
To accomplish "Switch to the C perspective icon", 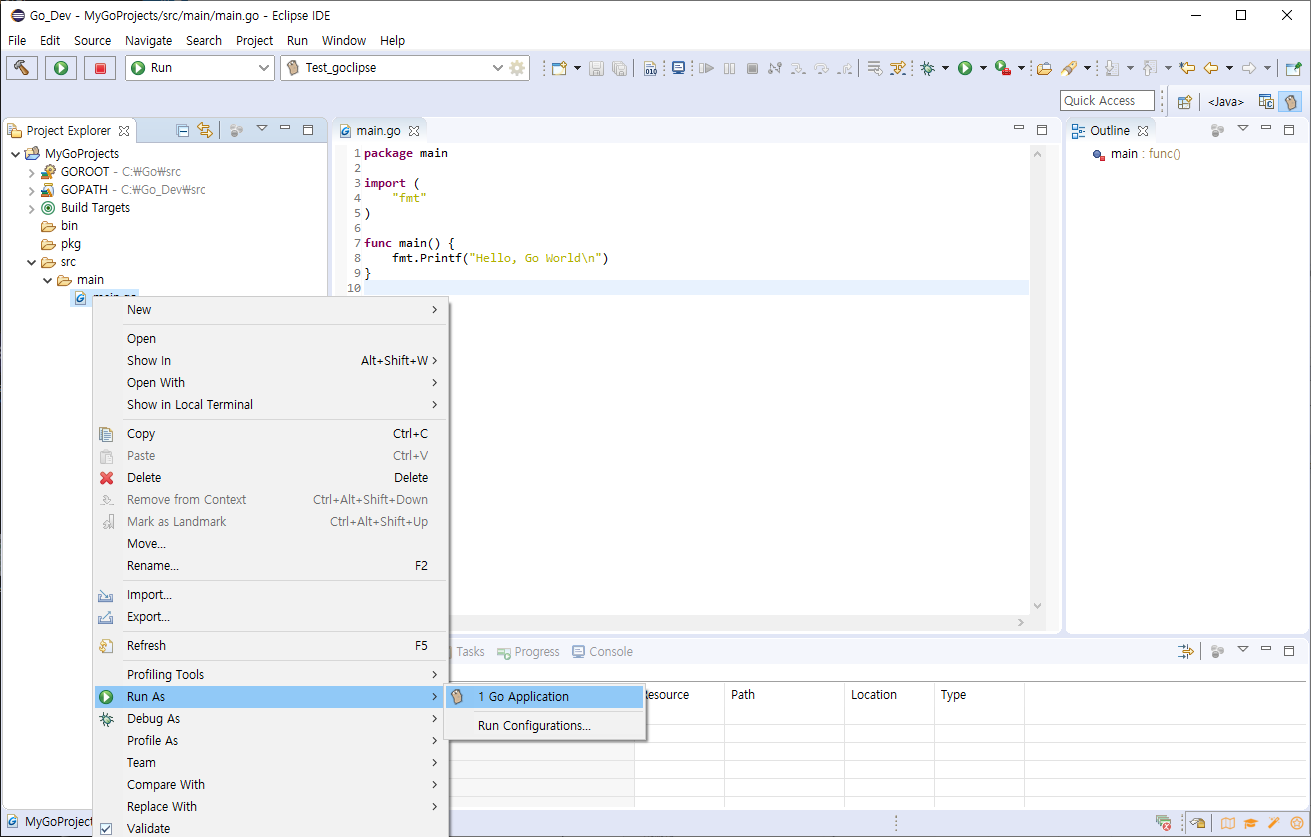I will coord(1266,101).
